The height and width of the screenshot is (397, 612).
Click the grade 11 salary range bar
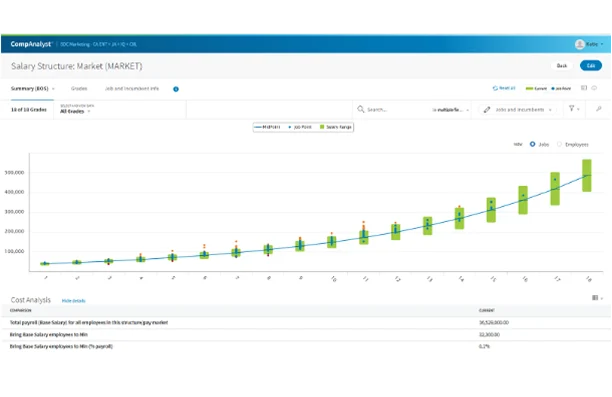[x=364, y=237]
